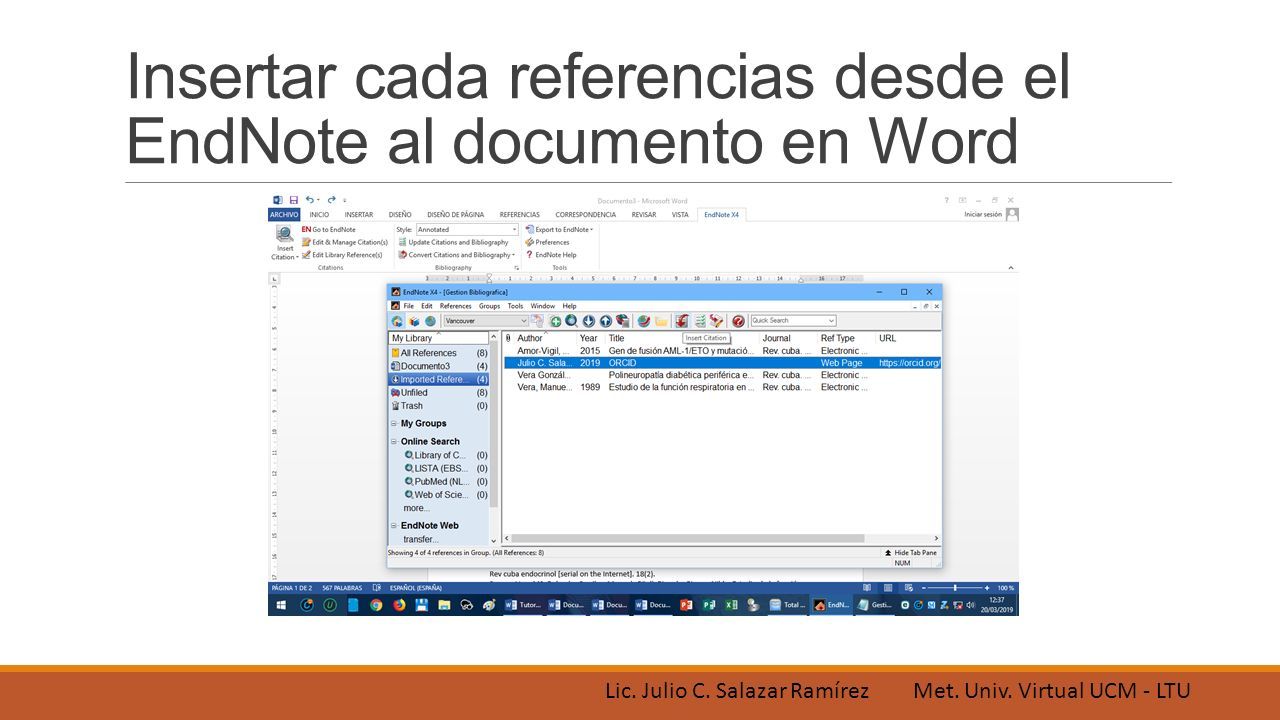Image resolution: width=1280 pixels, height=720 pixels.
Task: Click the red Help icon in the EndNote toolbar
Action: click(739, 321)
